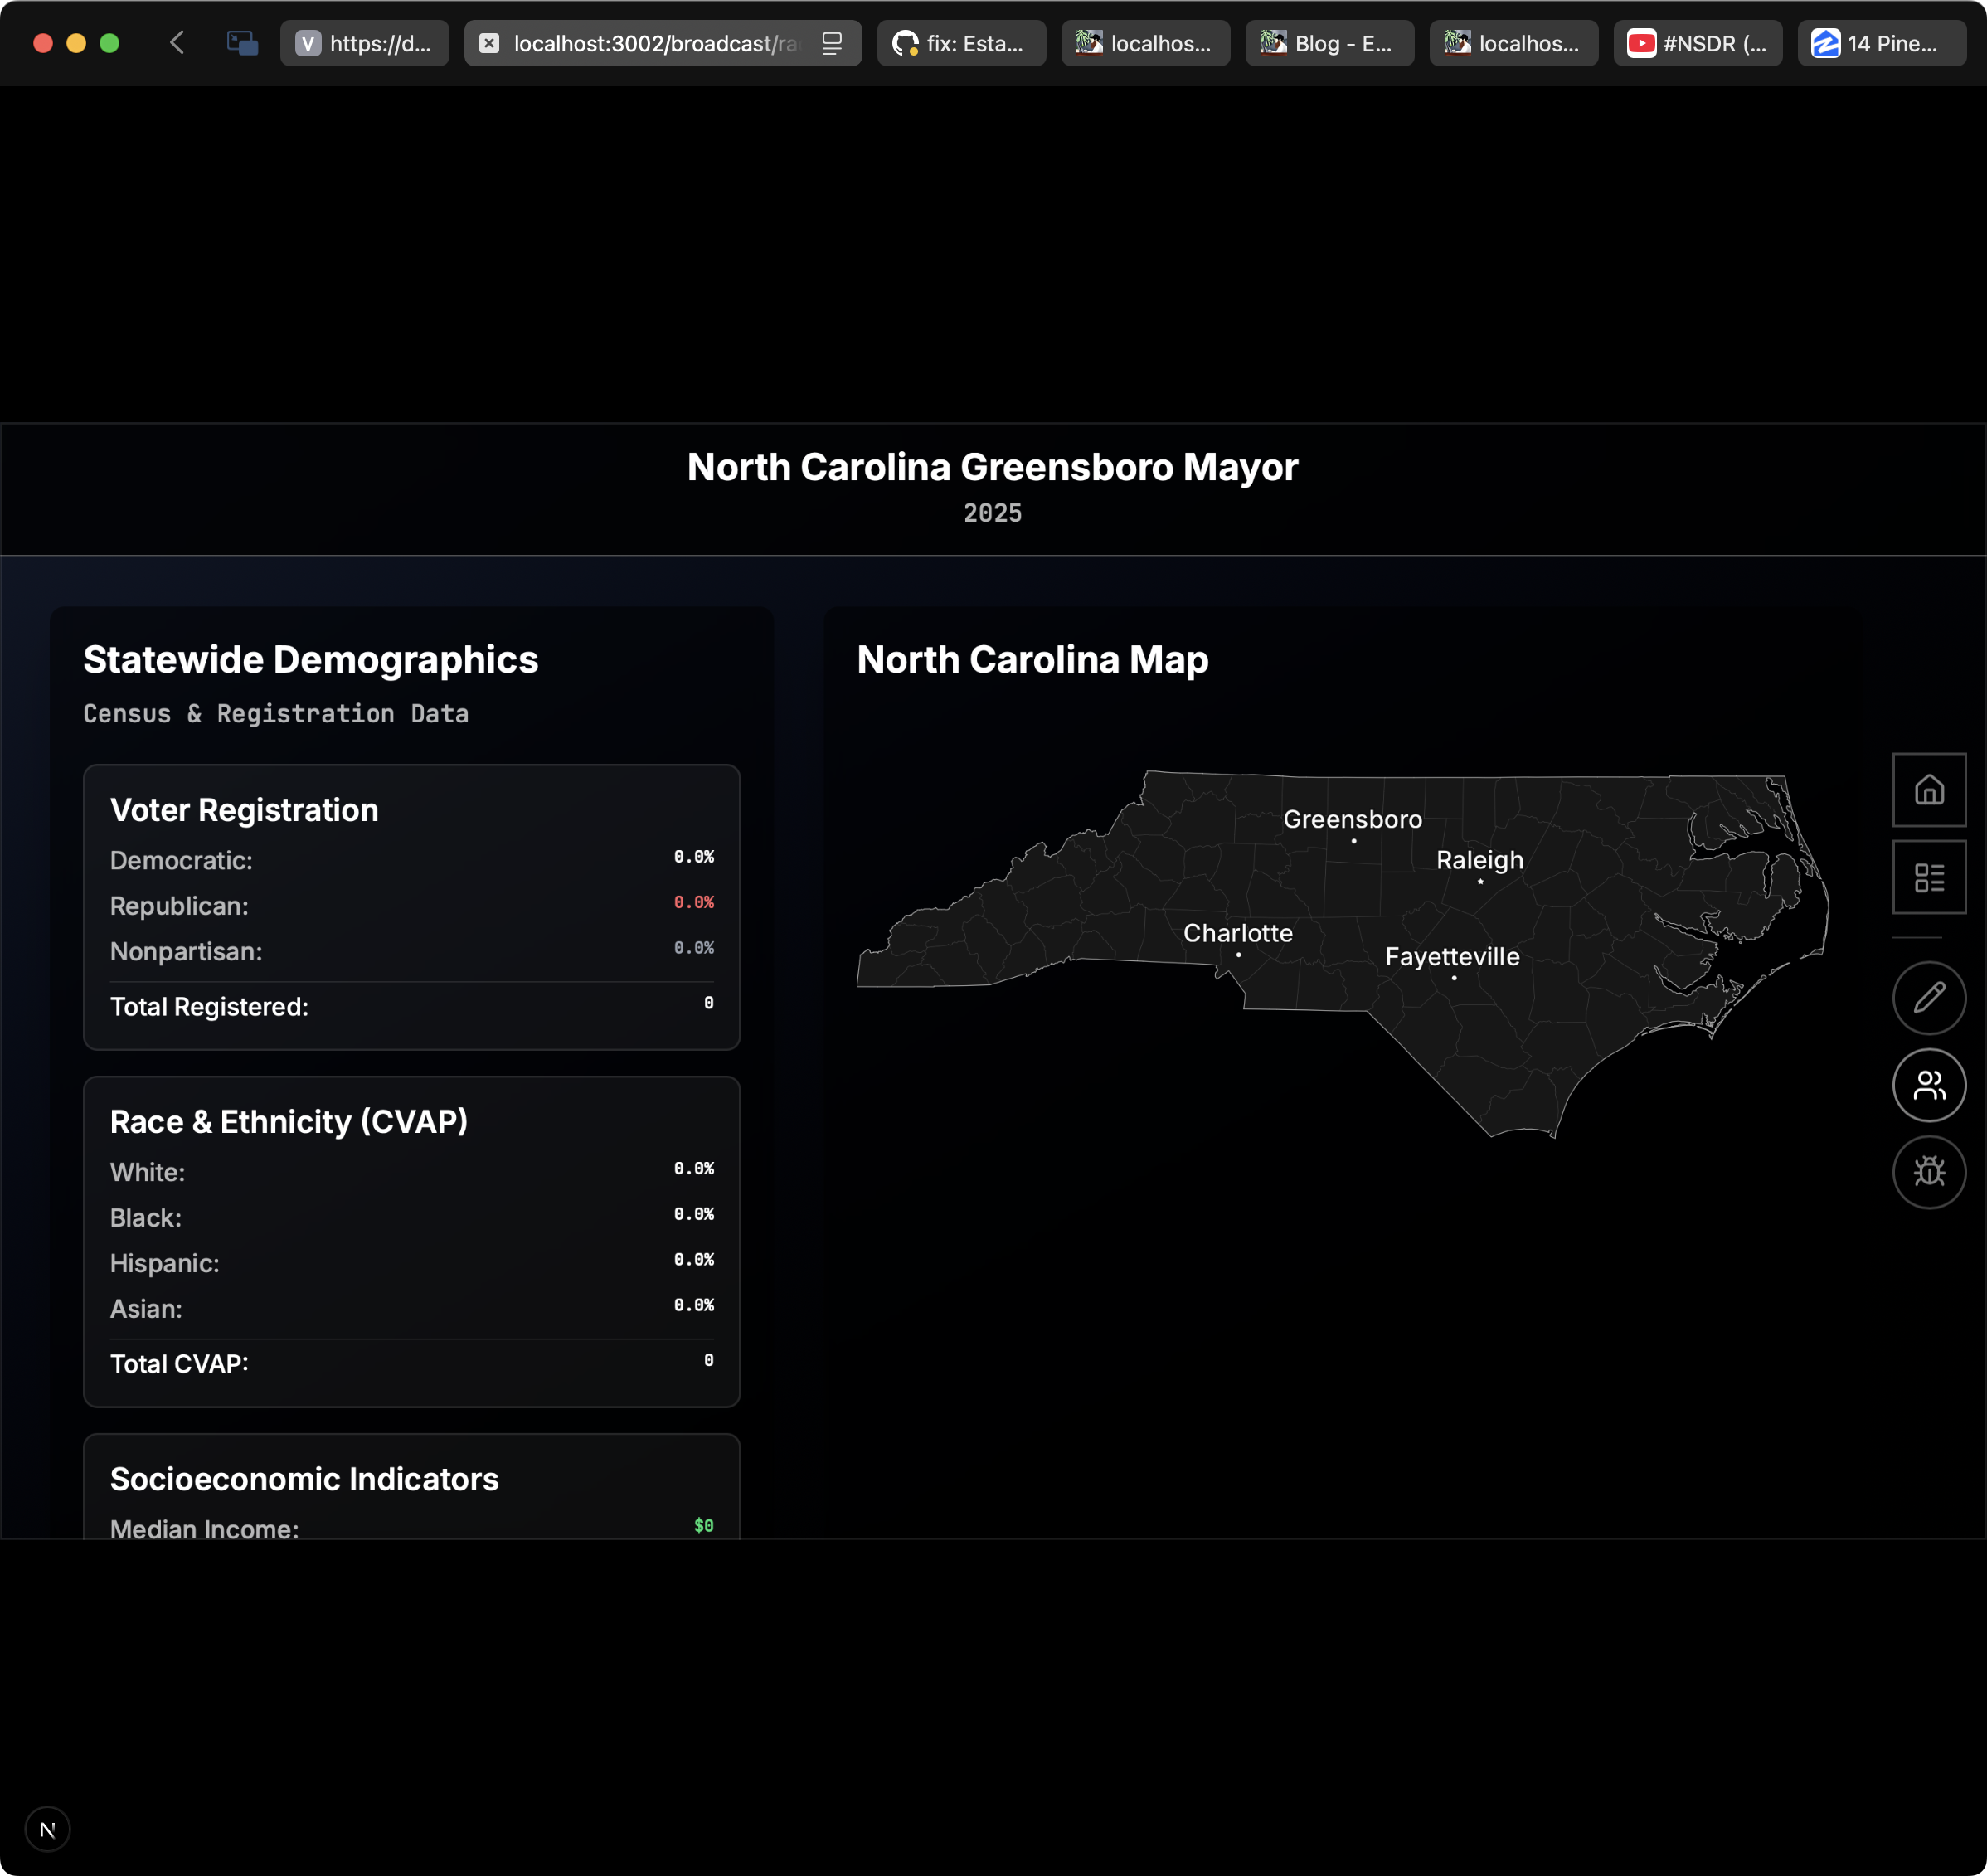This screenshot has height=1876, width=1987.
Task: Open the bug debug icon
Action: coord(1929,1172)
